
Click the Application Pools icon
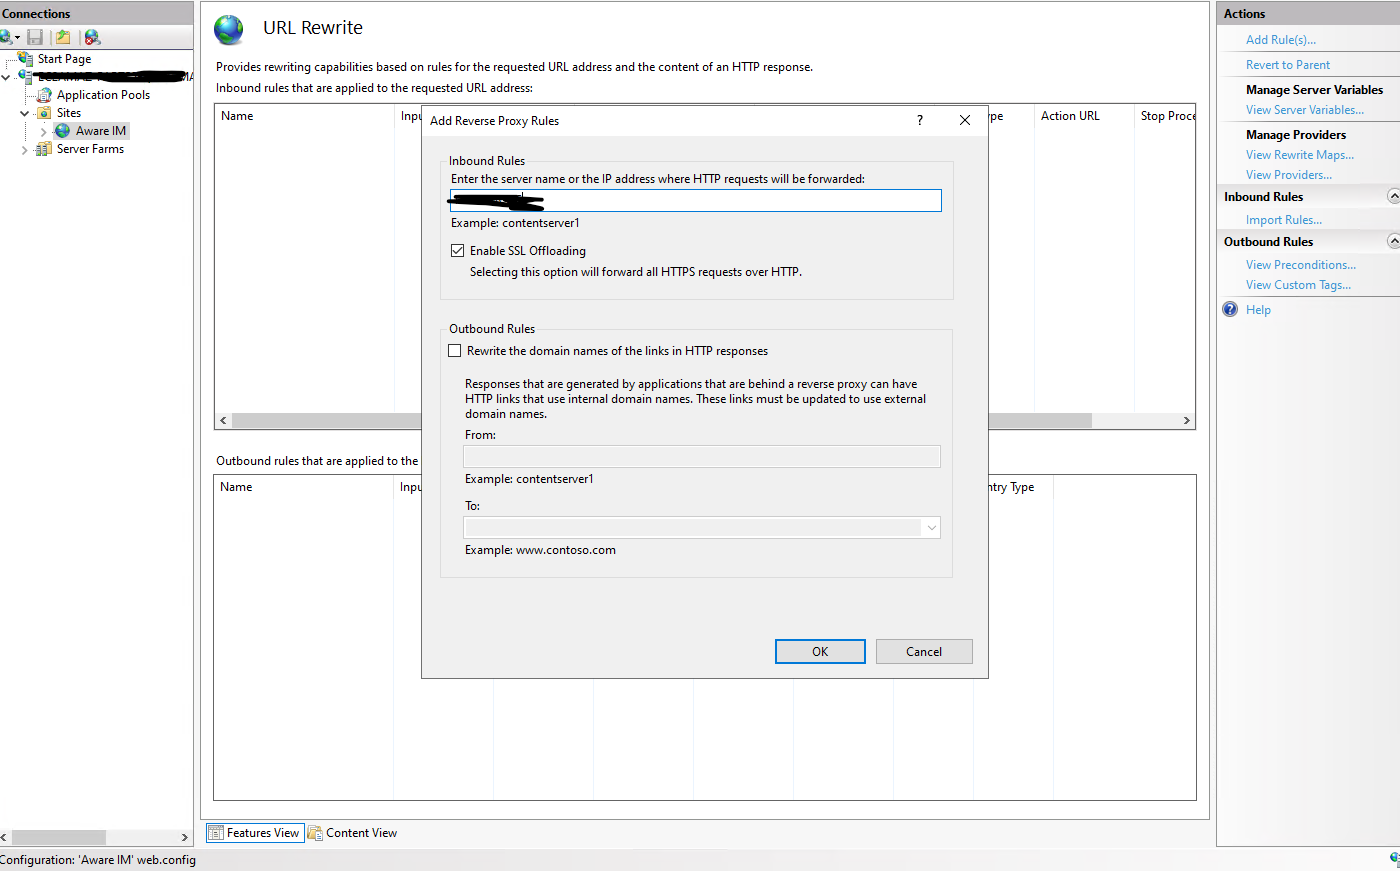pos(45,95)
